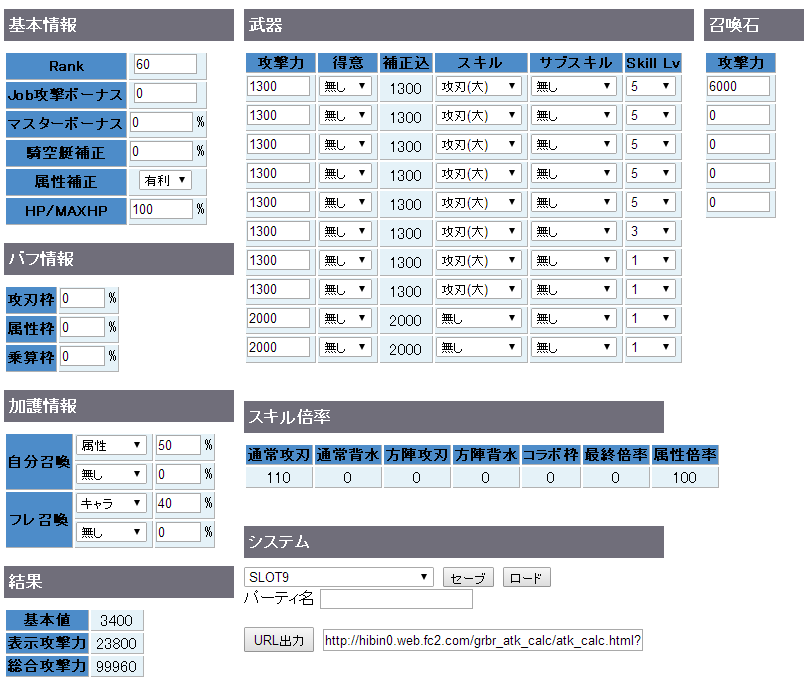Open sixth weapon Skill Lv dropdown showing 3
This screenshot has width=810, height=687.
[x=651, y=231]
